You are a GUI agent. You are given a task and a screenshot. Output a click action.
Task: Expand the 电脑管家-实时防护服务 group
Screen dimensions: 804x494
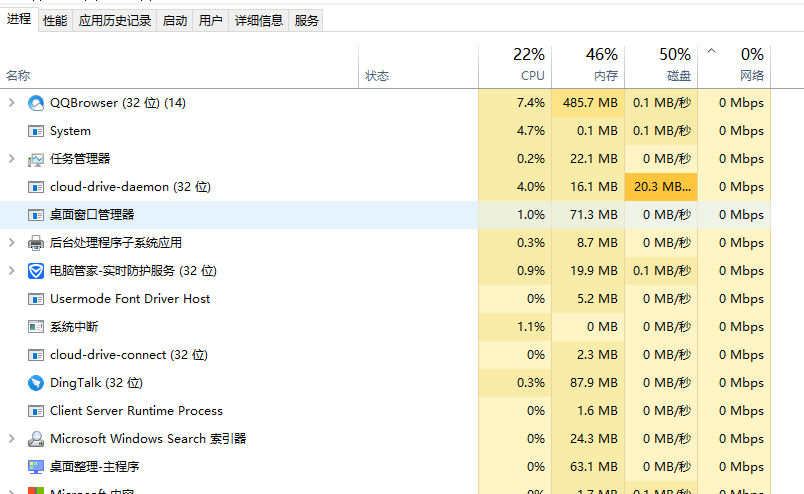click(x=12, y=271)
